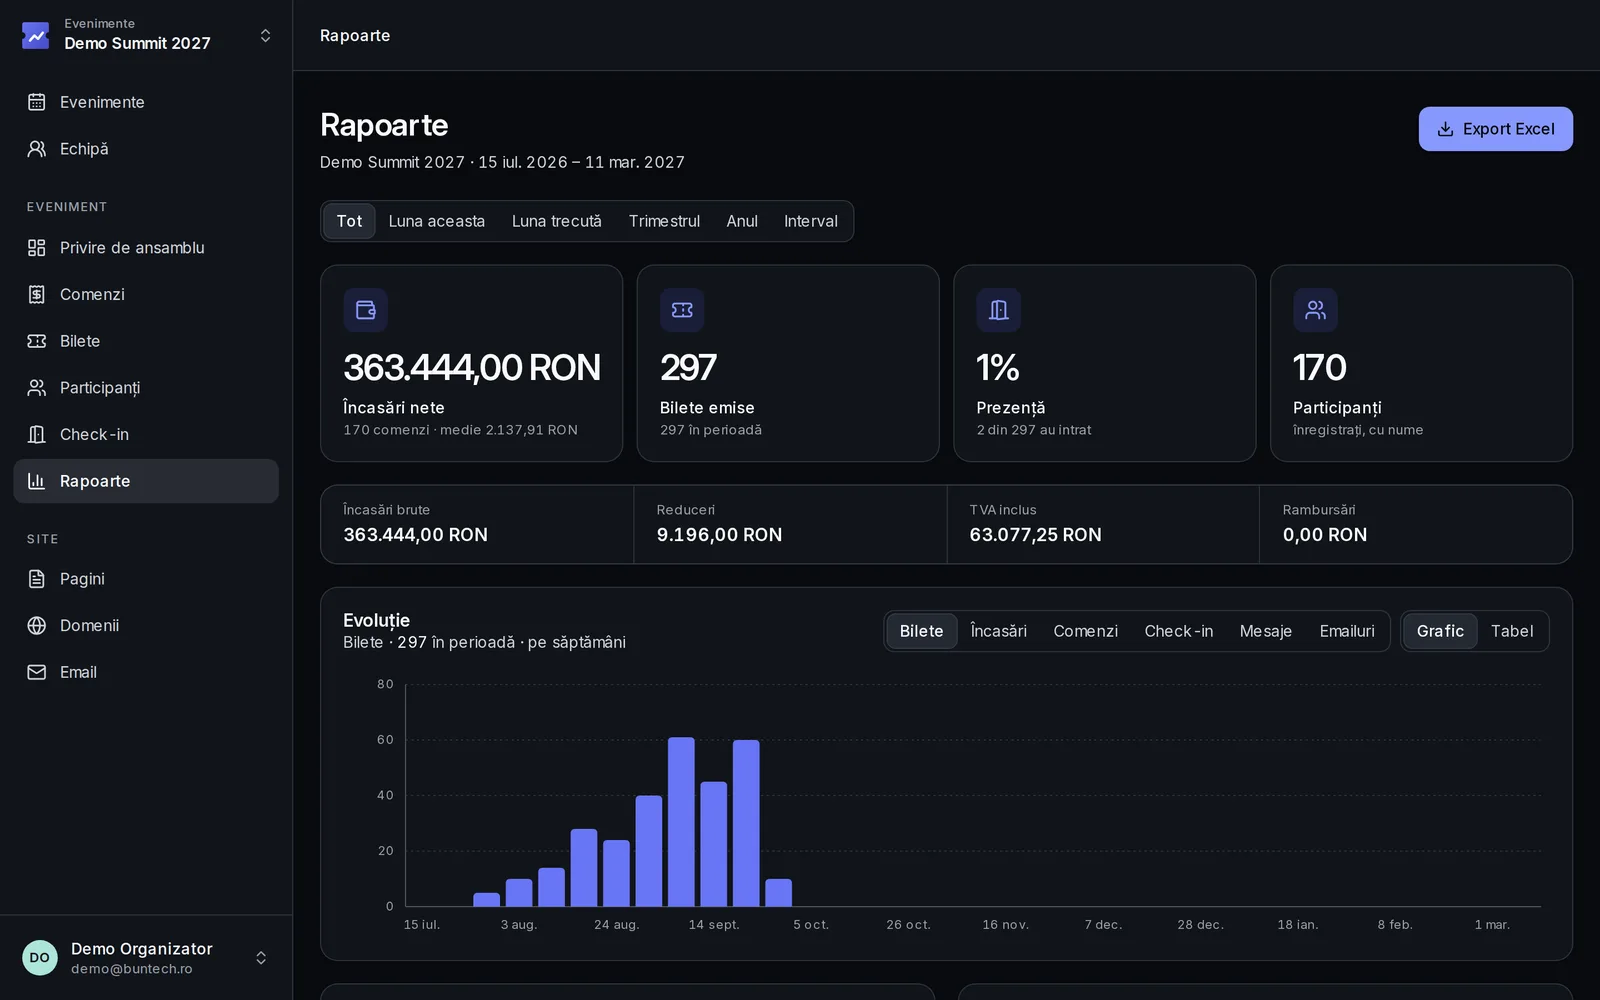
Task: Click the users icon on Participanți card
Action: click(x=1315, y=310)
